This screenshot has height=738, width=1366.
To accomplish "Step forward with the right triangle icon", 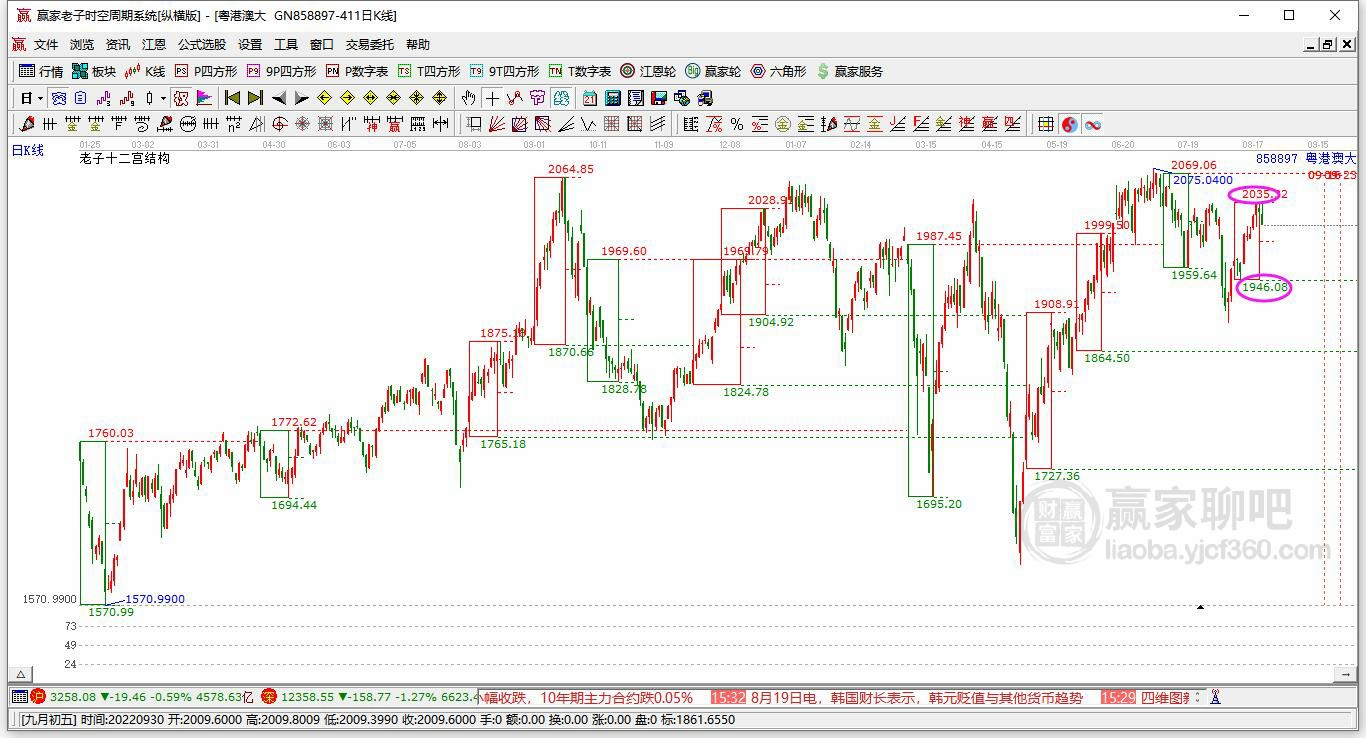I will [301, 98].
